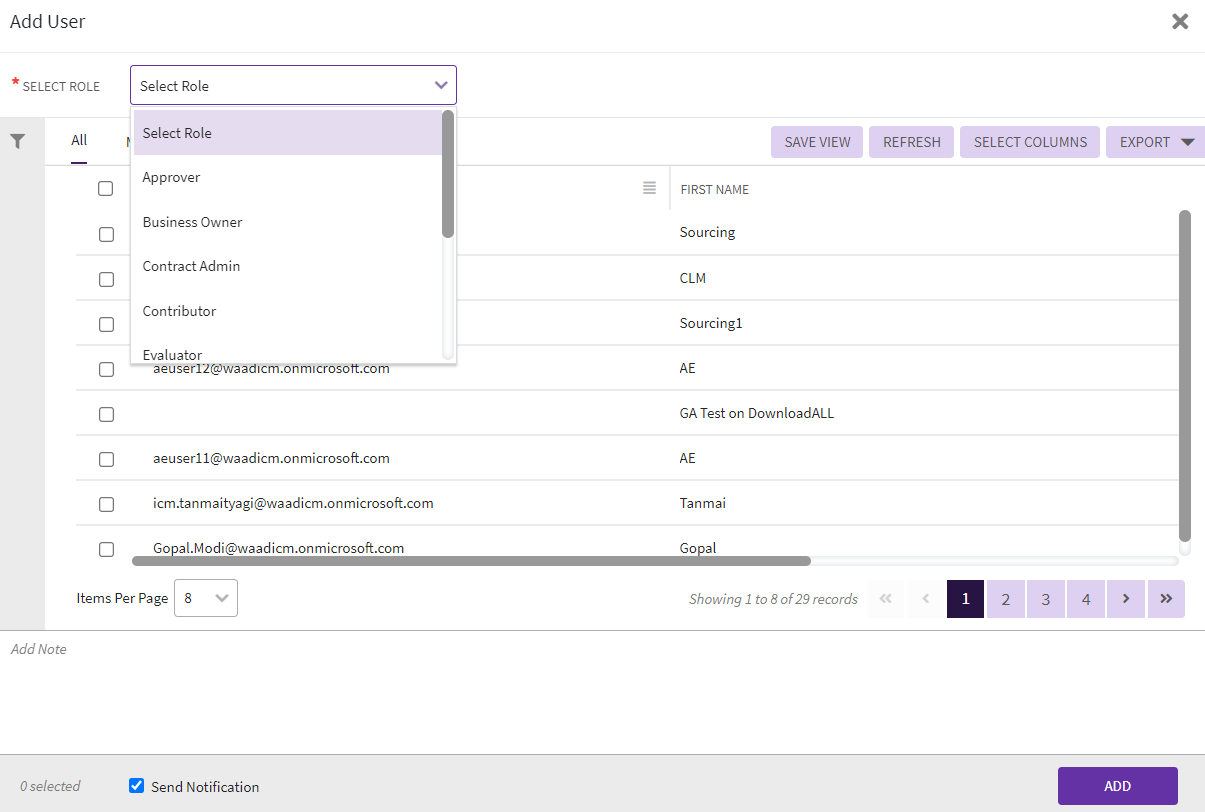Check the select-all header checkbox
The height and width of the screenshot is (812, 1205).
click(x=106, y=189)
